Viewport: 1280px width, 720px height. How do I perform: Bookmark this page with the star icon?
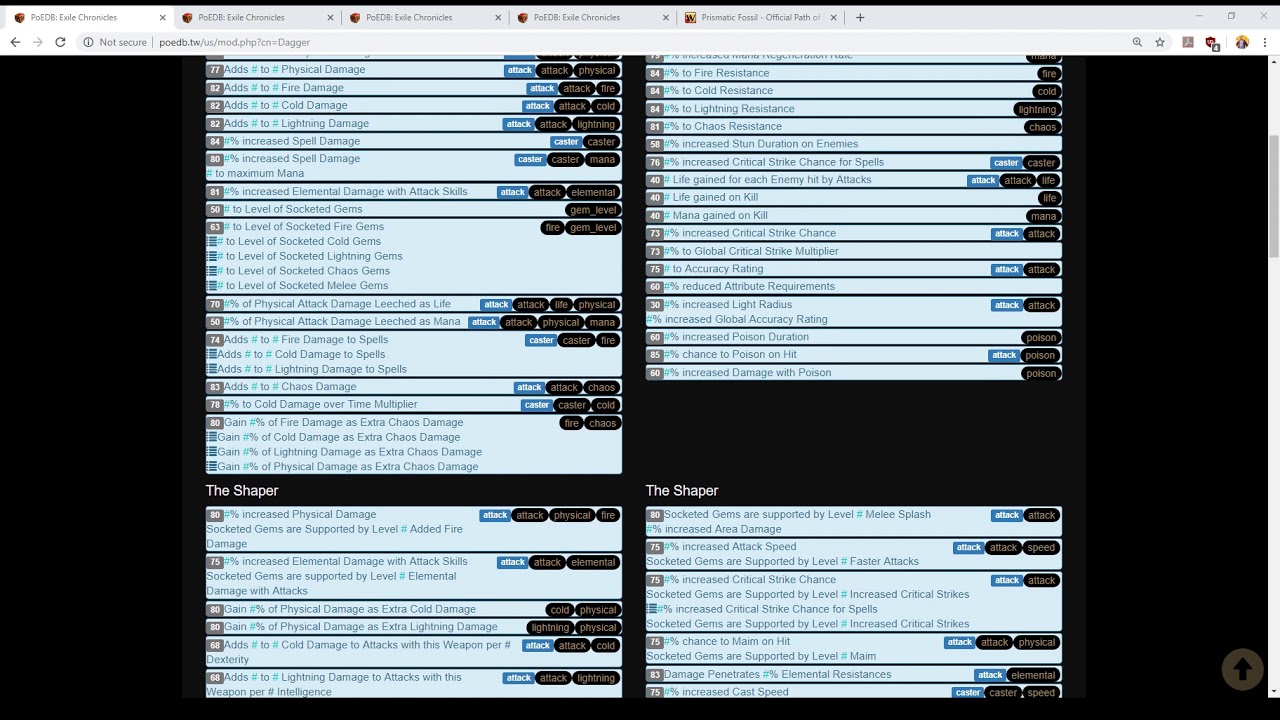(1160, 42)
